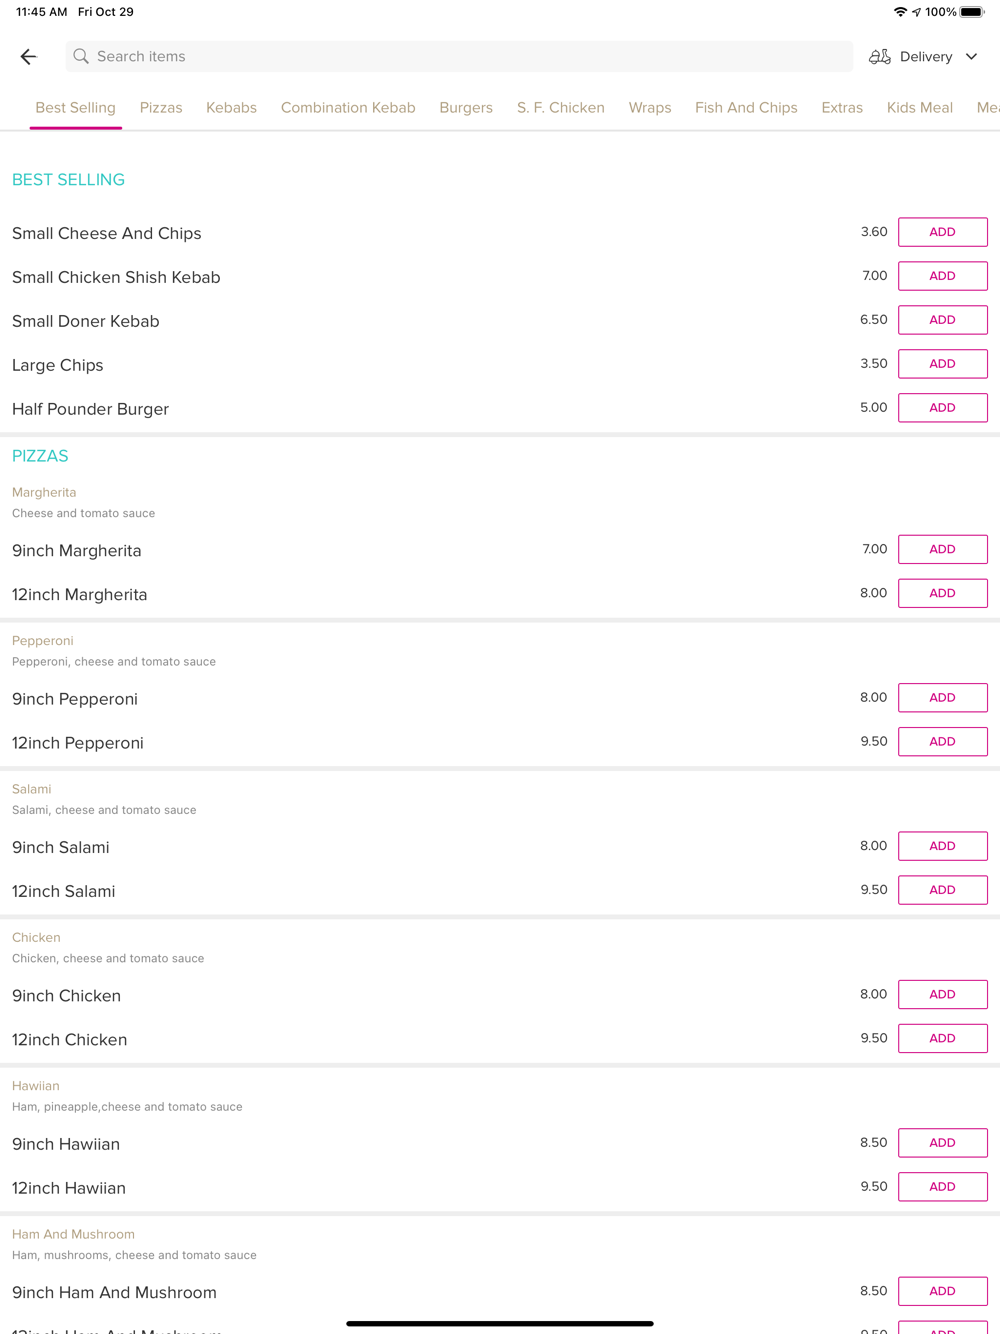This screenshot has width=1000, height=1334.
Task: Add Small Cheese And Chips
Action: (942, 232)
